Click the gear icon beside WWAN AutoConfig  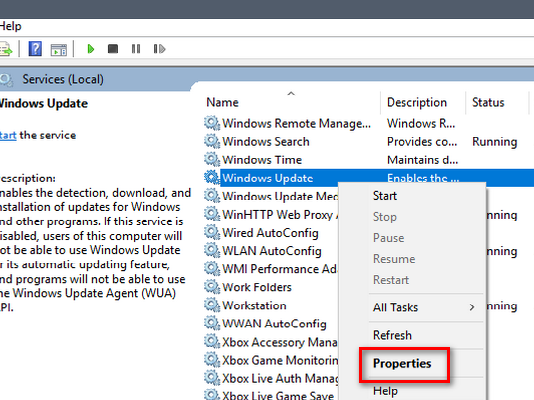[212, 323]
